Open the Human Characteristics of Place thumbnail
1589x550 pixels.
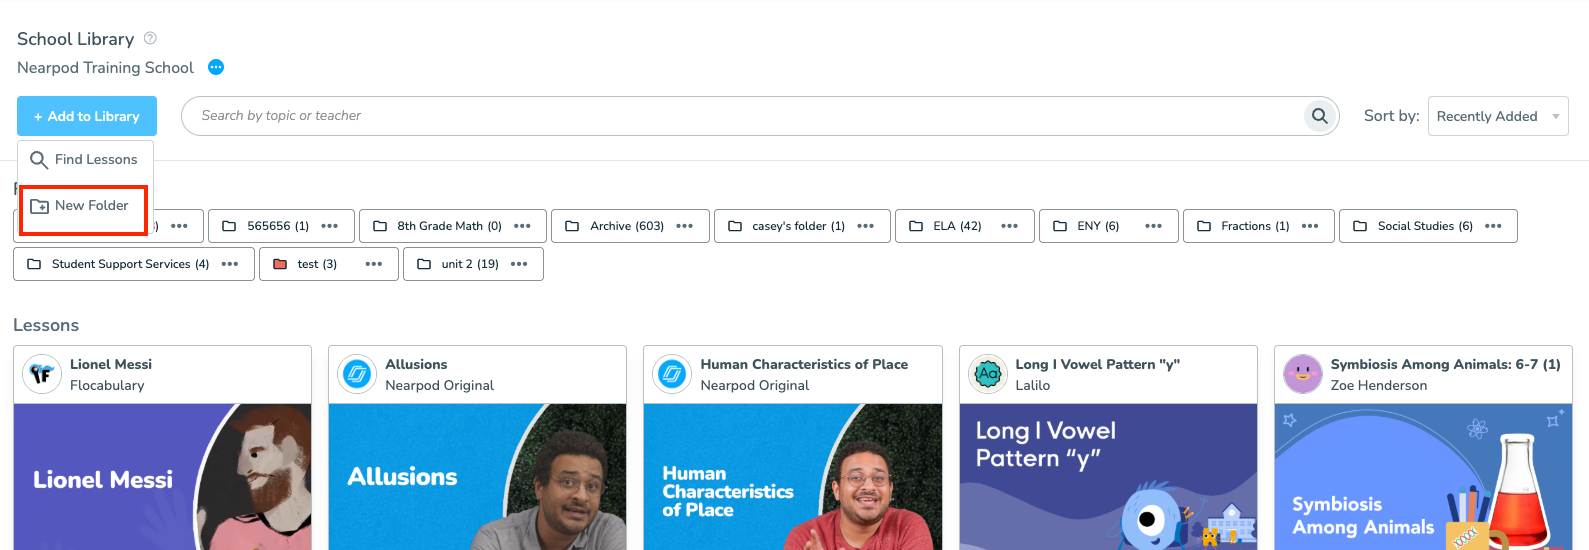[793, 477]
